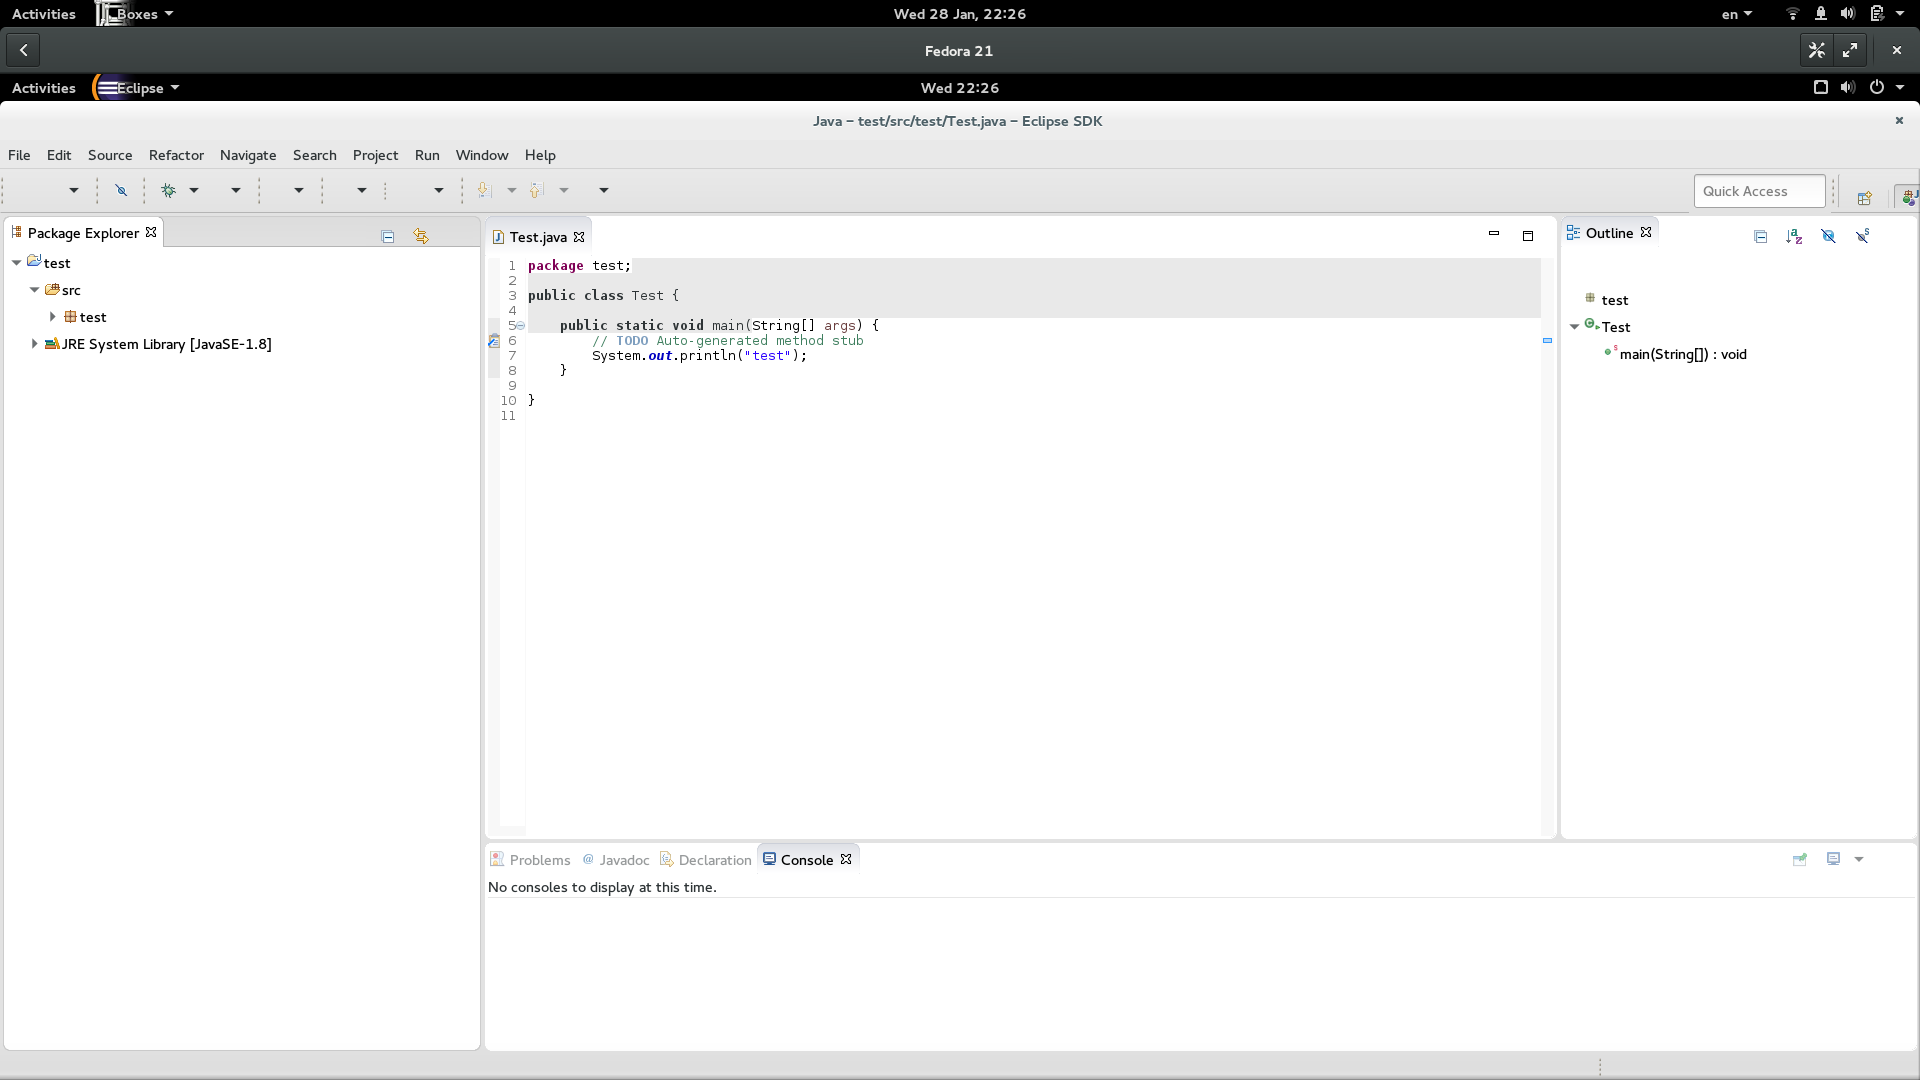Close the Outline view
The height and width of the screenshot is (1080, 1920).
tap(1646, 232)
